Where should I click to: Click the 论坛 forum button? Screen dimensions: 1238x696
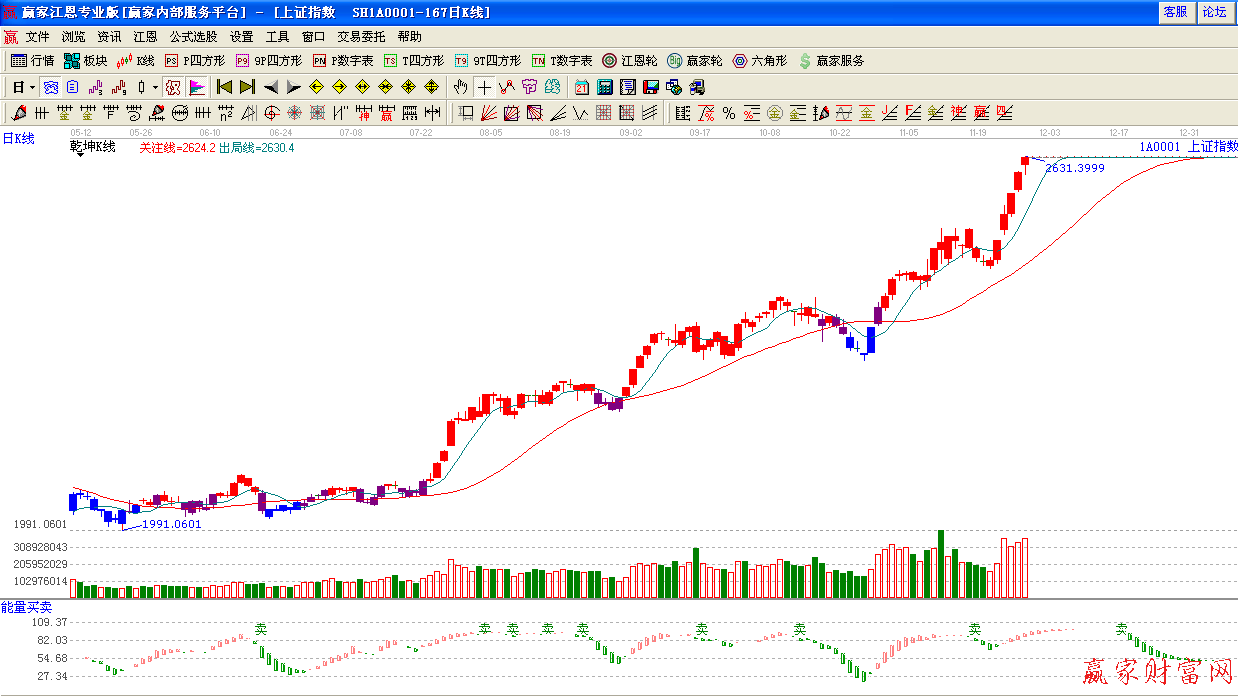pyautogui.click(x=1214, y=12)
